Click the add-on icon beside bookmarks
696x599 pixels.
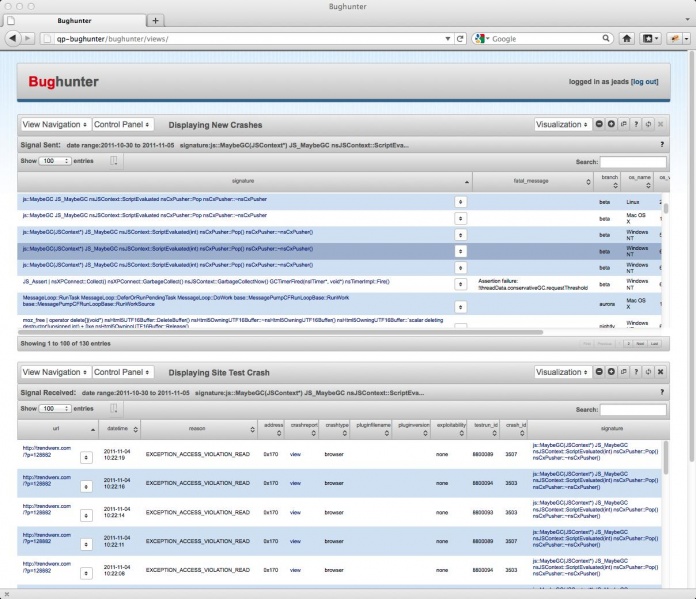(x=675, y=39)
